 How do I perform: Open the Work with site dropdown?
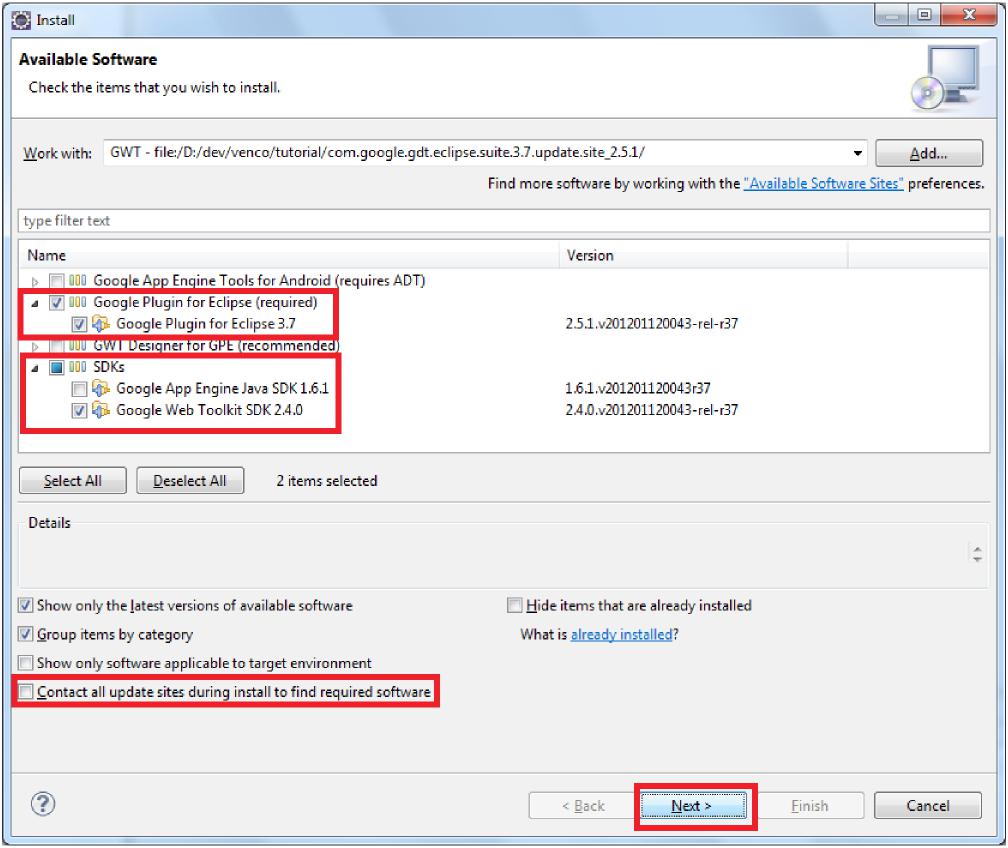(857, 153)
